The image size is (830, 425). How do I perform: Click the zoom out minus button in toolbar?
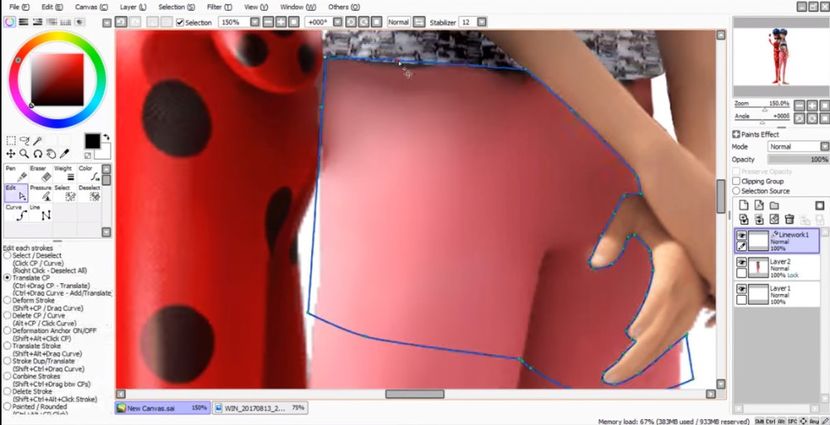(268, 22)
